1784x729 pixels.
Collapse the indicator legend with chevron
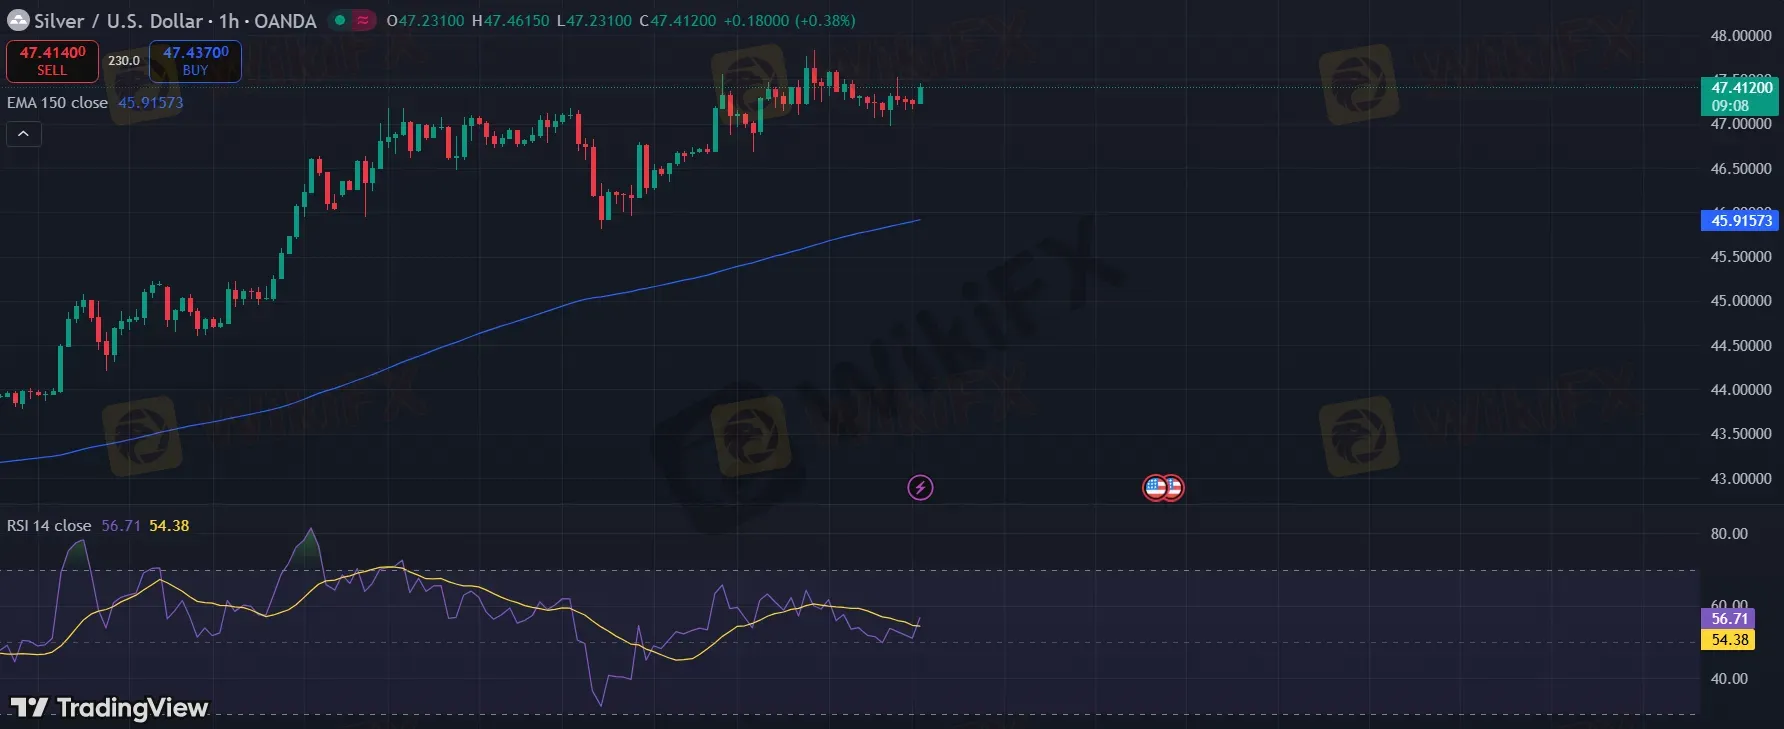tap(24, 134)
